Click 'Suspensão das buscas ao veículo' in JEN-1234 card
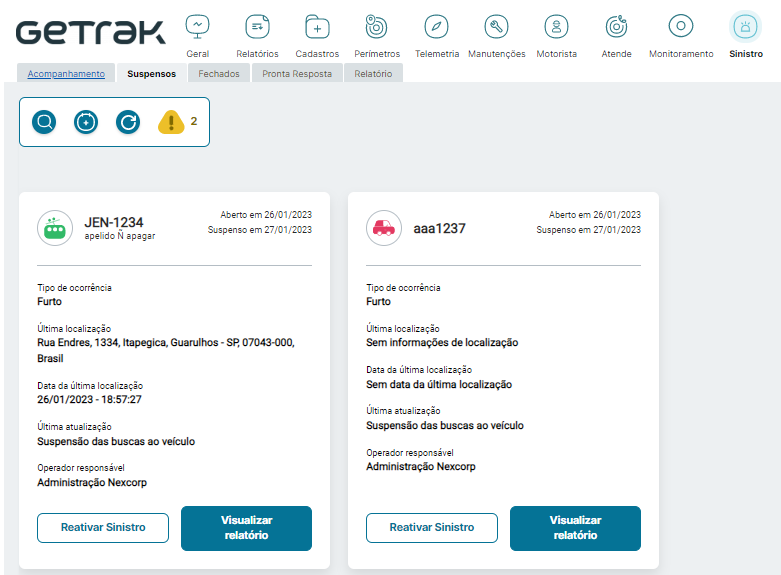781x575 pixels. pos(116,441)
